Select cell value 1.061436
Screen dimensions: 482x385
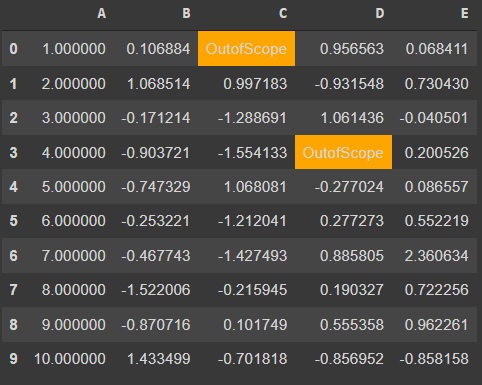352,118
